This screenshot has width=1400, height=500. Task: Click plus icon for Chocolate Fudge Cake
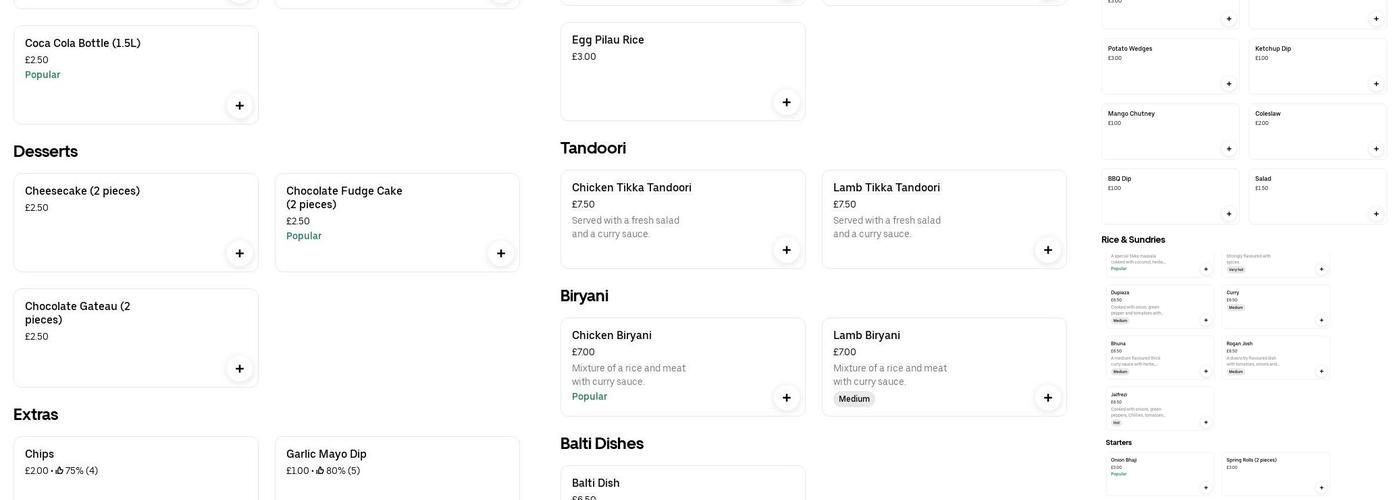pyautogui.click(x=501, y=254)
